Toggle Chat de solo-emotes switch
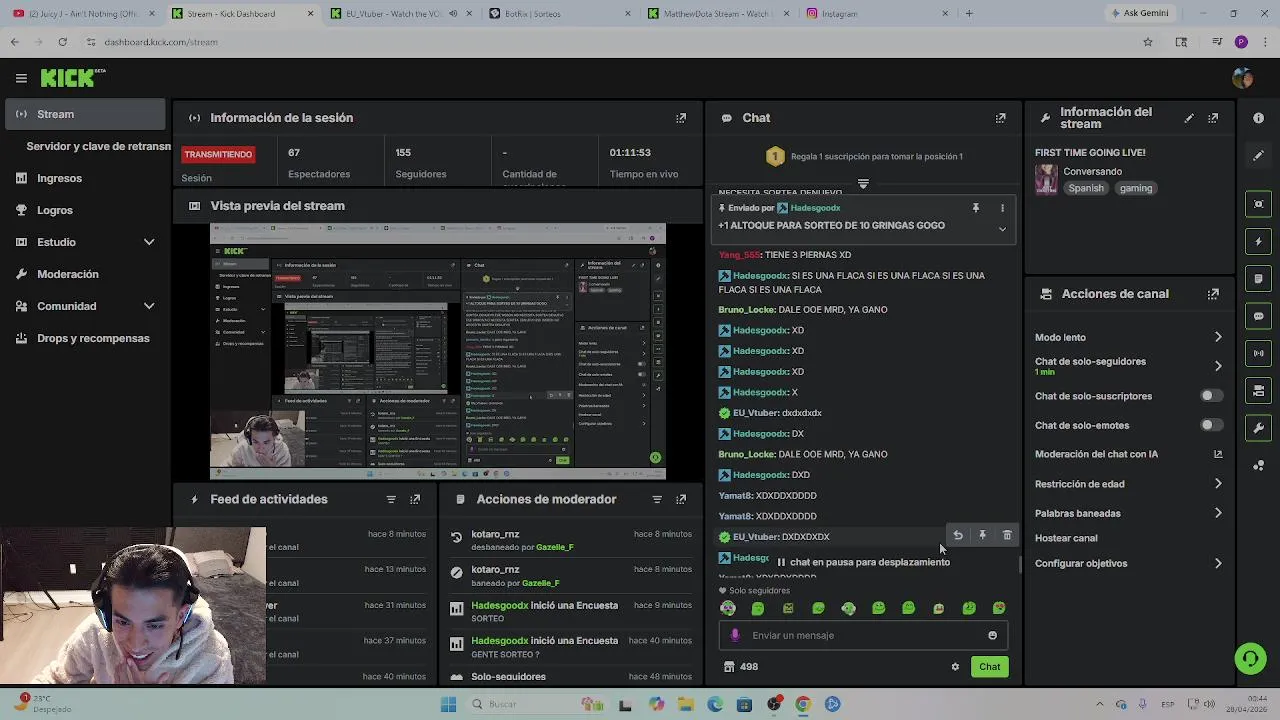 [x=1210, y=425]
